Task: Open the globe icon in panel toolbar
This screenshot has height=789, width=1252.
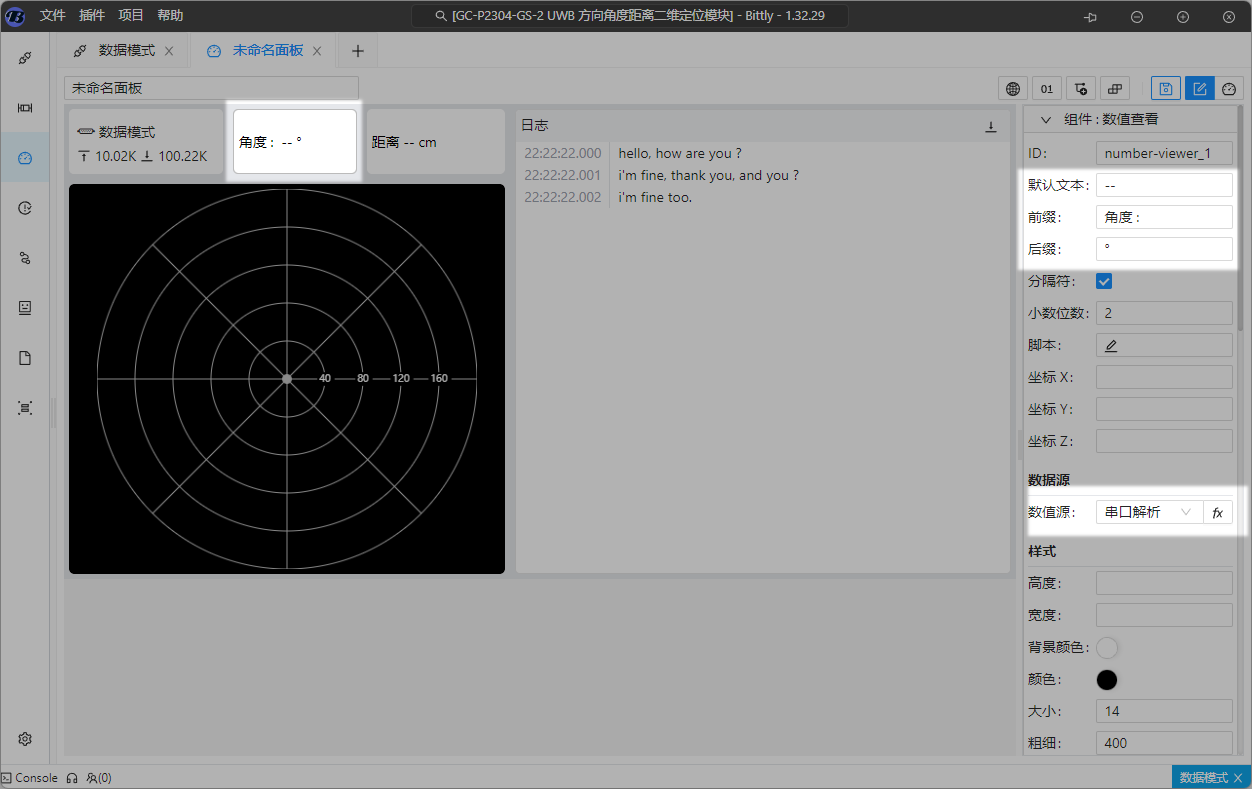Action: [x=1013, y=88]
